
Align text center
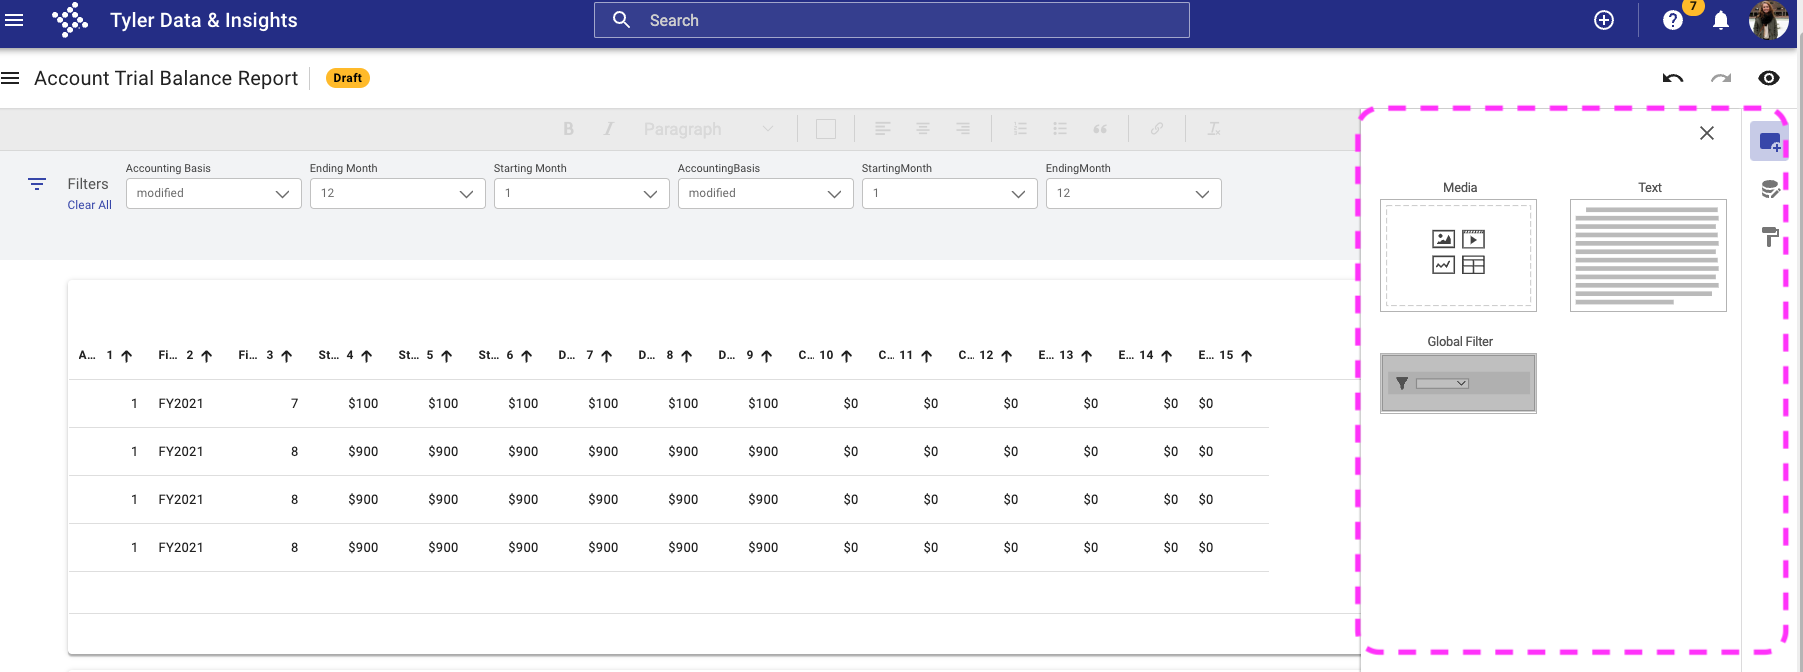[923, 129]
